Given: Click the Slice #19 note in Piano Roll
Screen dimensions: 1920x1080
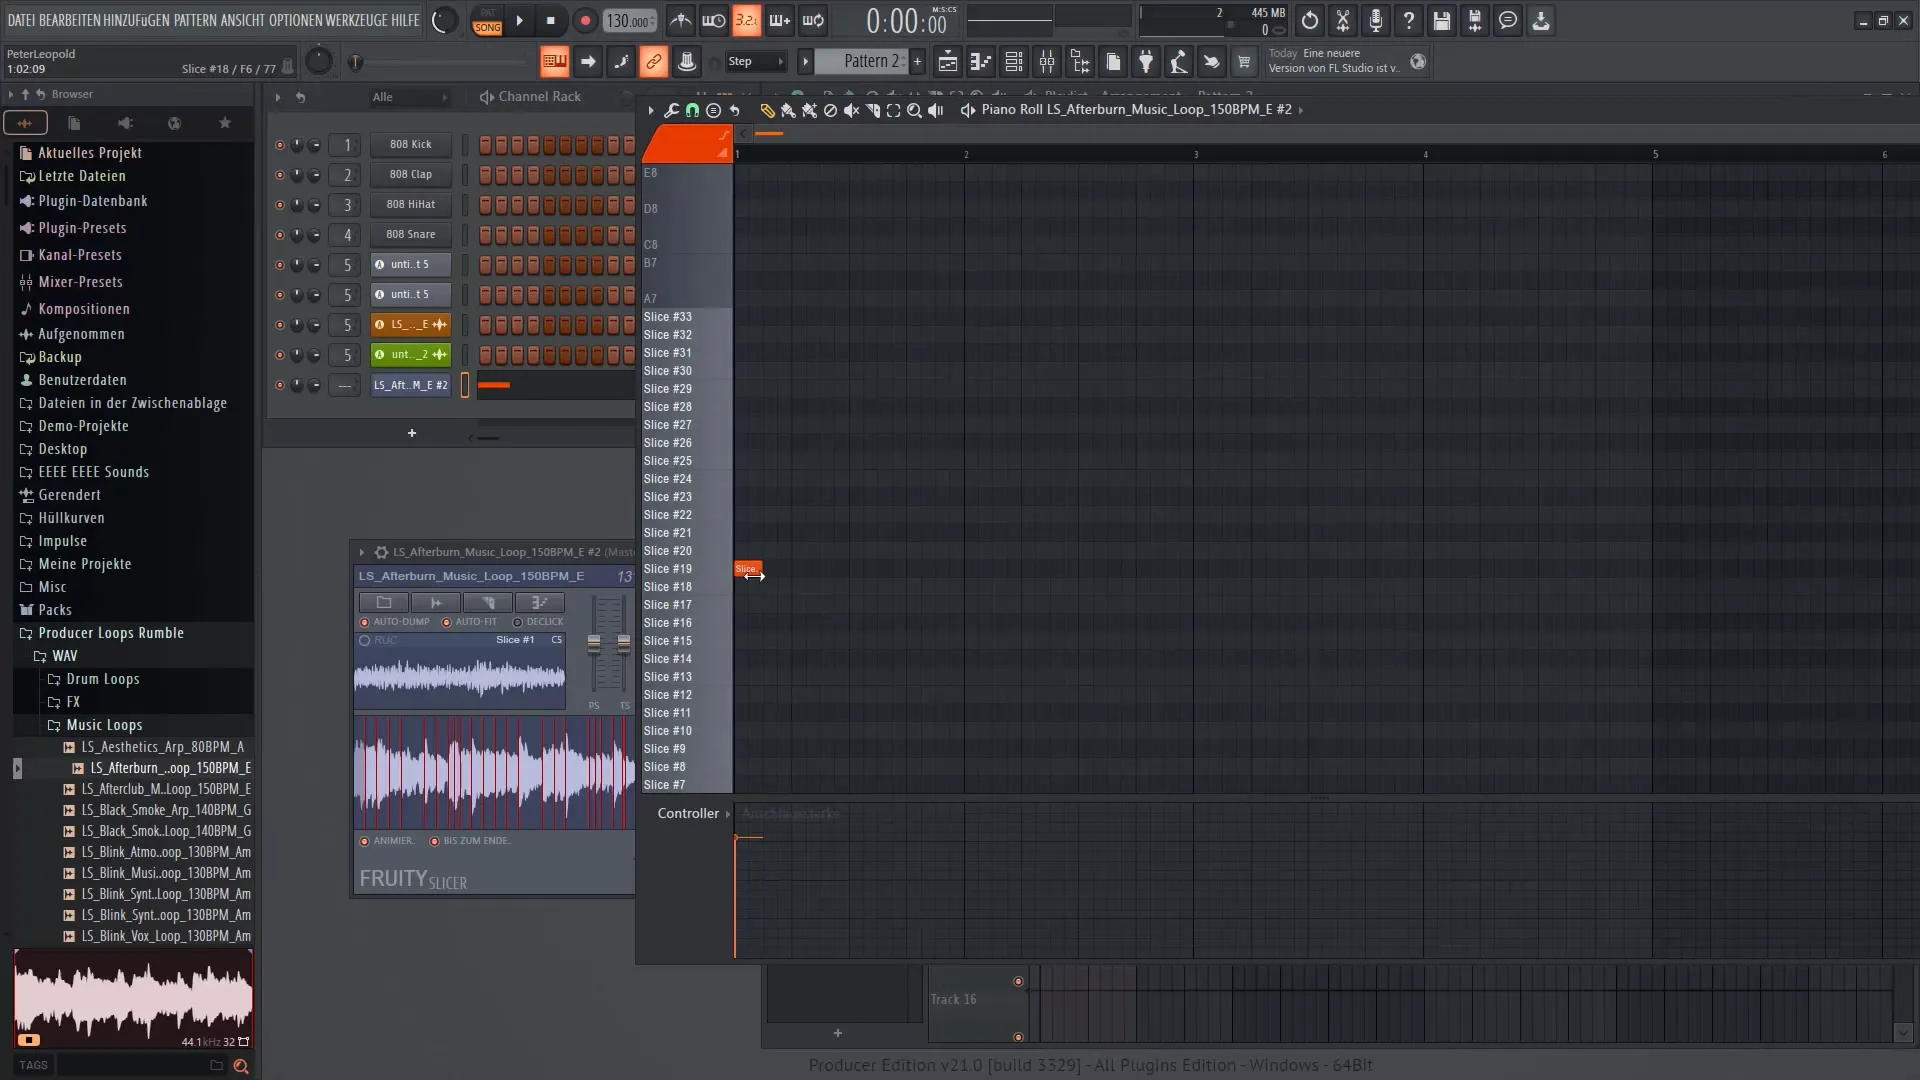Looking at the screenshot, I should [748, 569].
